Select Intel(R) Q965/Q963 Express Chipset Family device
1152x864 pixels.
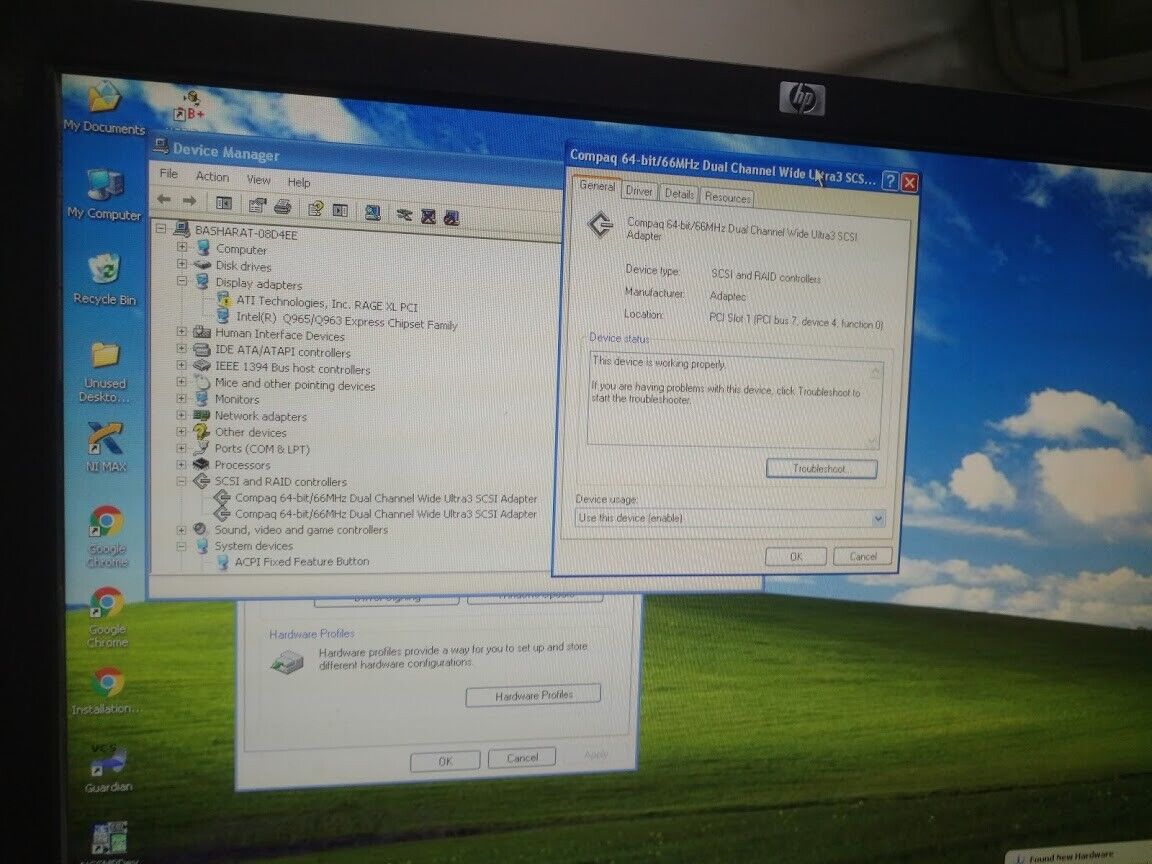346,320
